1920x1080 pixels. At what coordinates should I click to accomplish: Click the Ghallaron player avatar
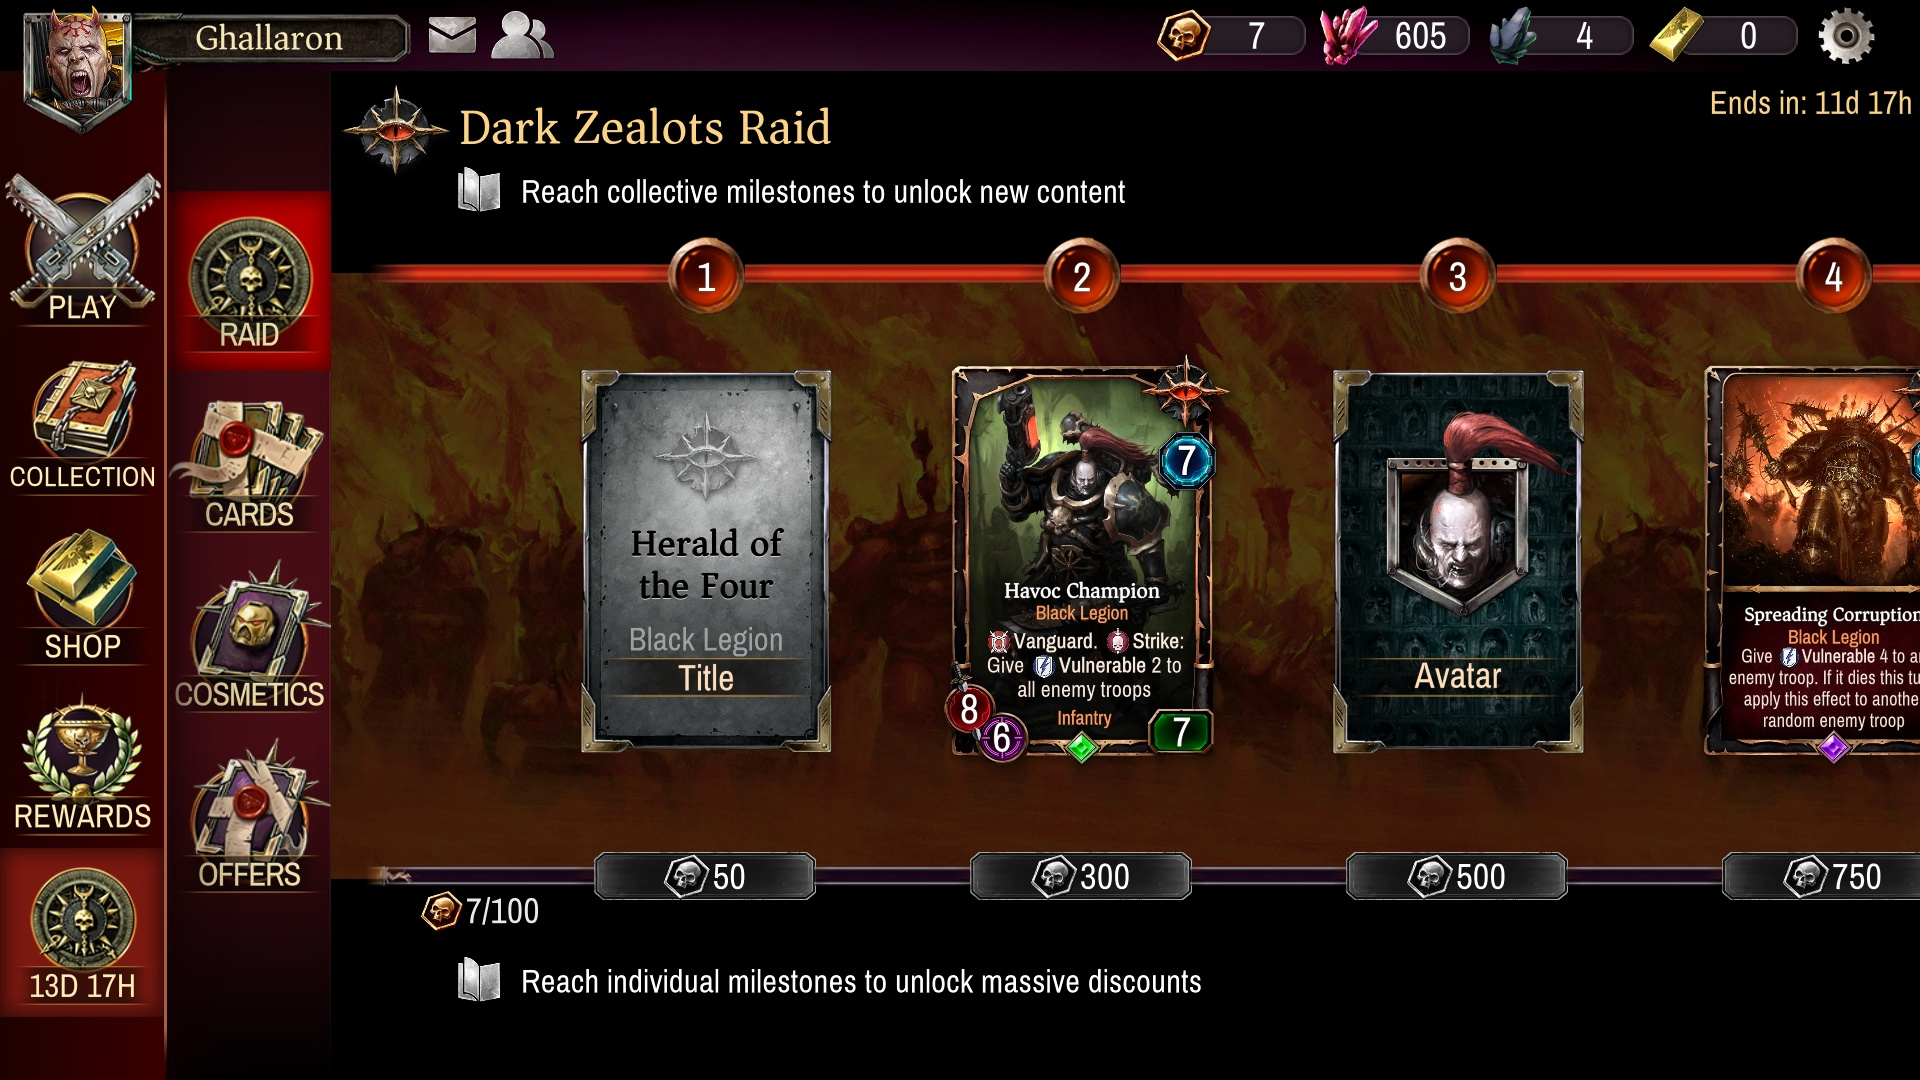(78, 68)
